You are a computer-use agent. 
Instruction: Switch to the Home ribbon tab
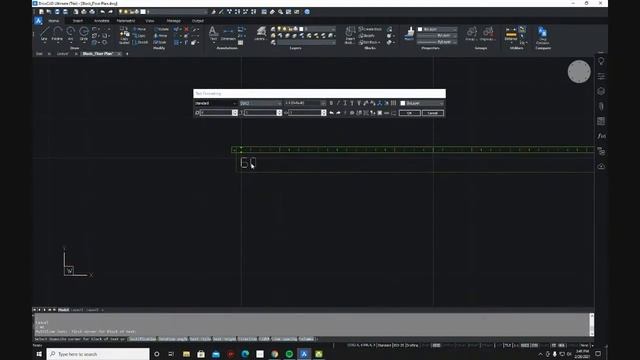tap(53, 21)
